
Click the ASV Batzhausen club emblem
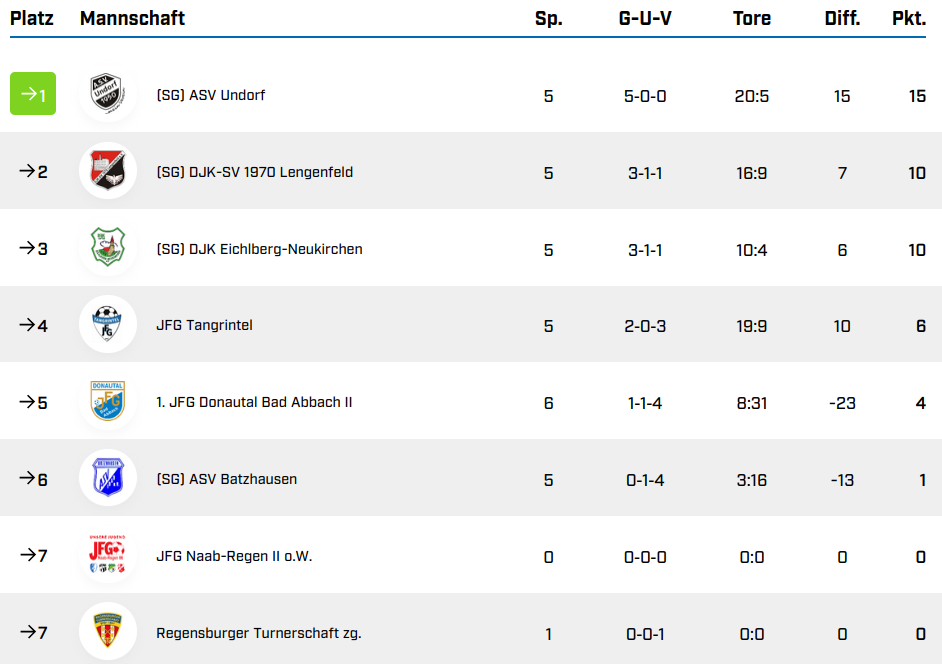click(107, 479)
